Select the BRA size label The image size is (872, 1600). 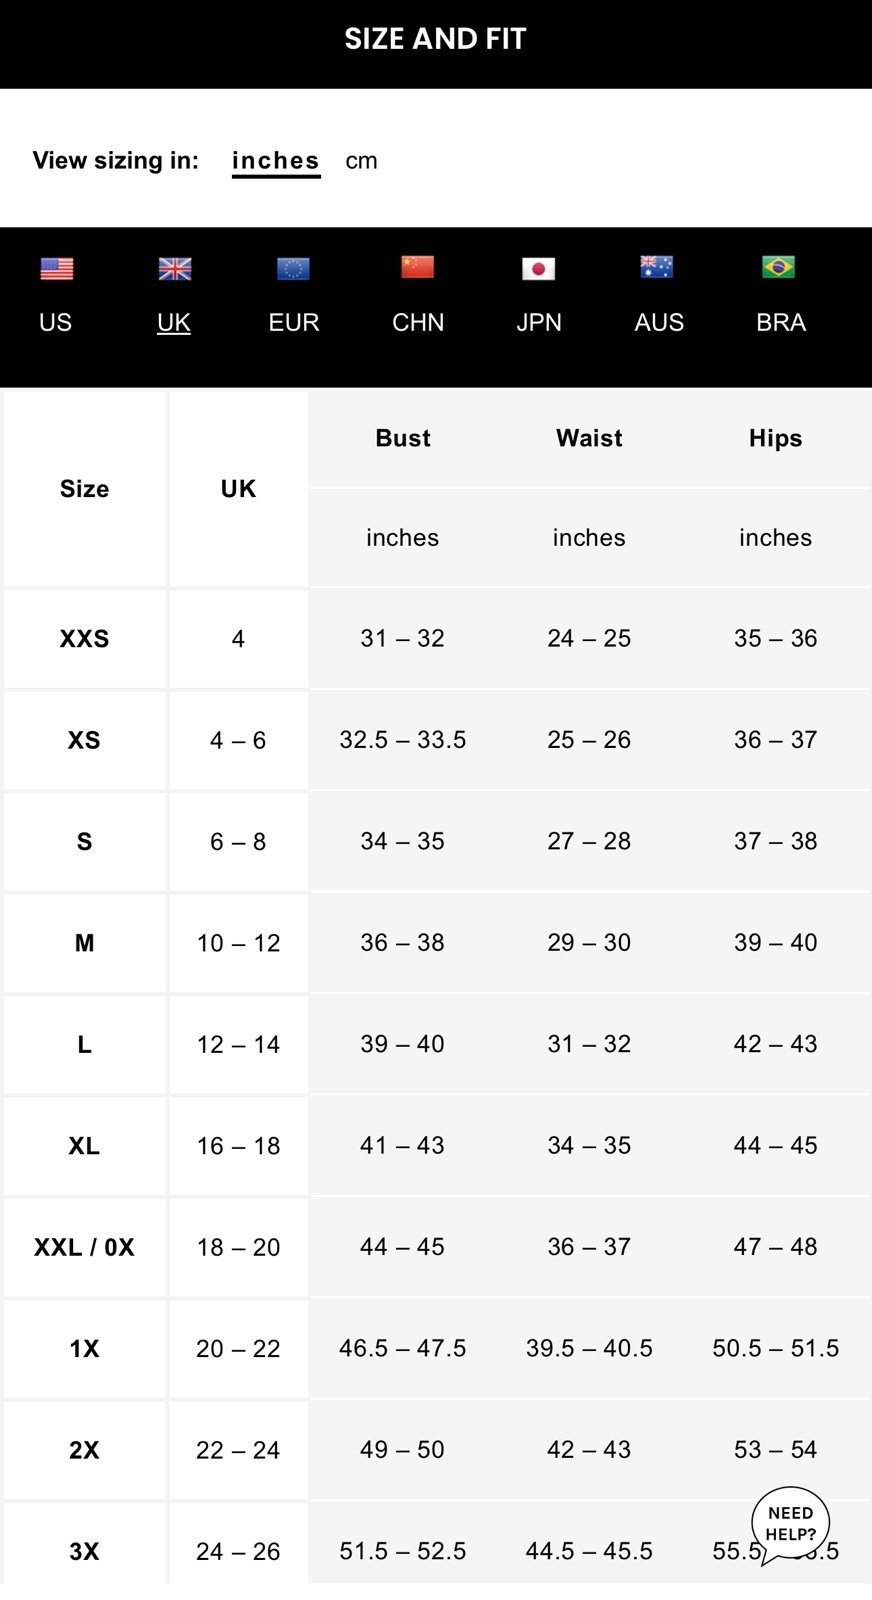tap(781, 322)
